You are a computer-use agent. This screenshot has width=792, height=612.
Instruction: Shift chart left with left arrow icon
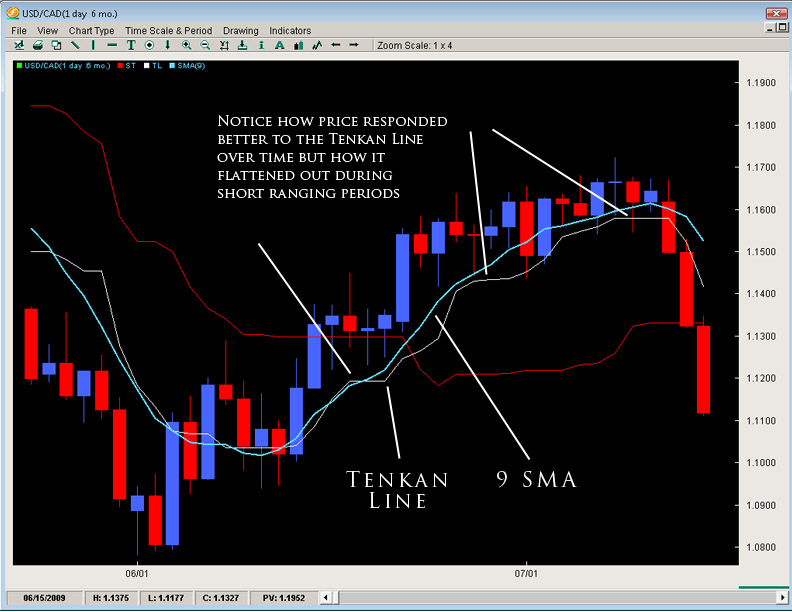335,45
